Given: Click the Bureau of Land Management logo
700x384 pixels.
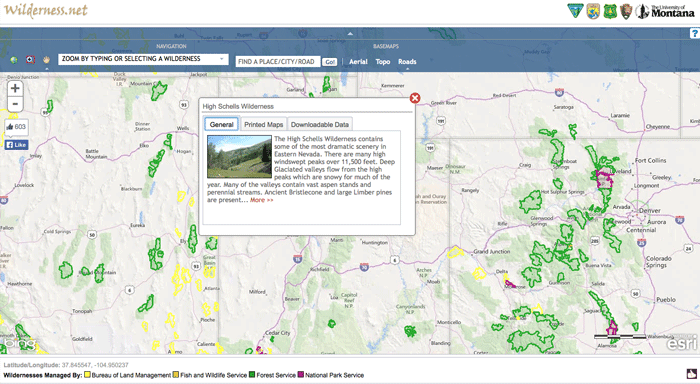Looking at the screenshot, I should click(x=575, y=11).
